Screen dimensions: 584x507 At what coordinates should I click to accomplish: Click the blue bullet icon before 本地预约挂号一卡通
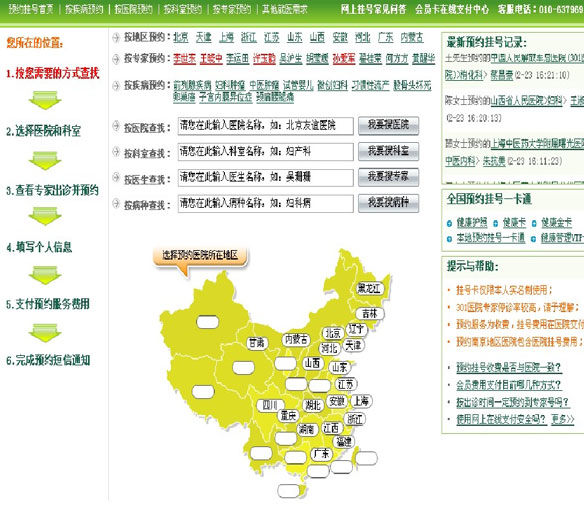point(449,239)
